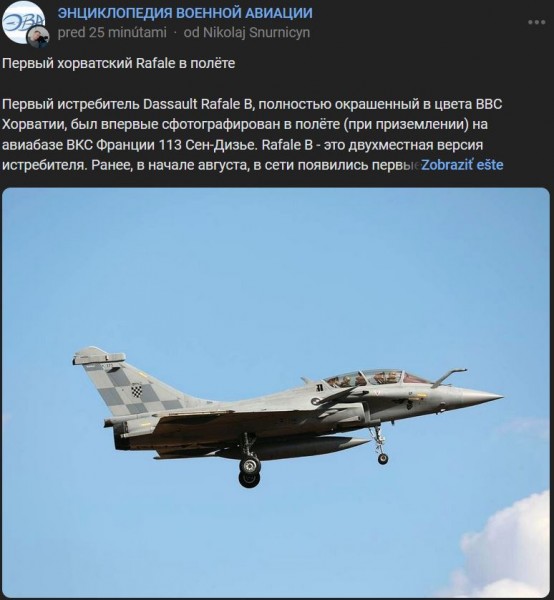Image resolution: width=554 pixels, height=600 pixels.
Task: Click the main landing gear wheels in photo
Action: [249, 473]
